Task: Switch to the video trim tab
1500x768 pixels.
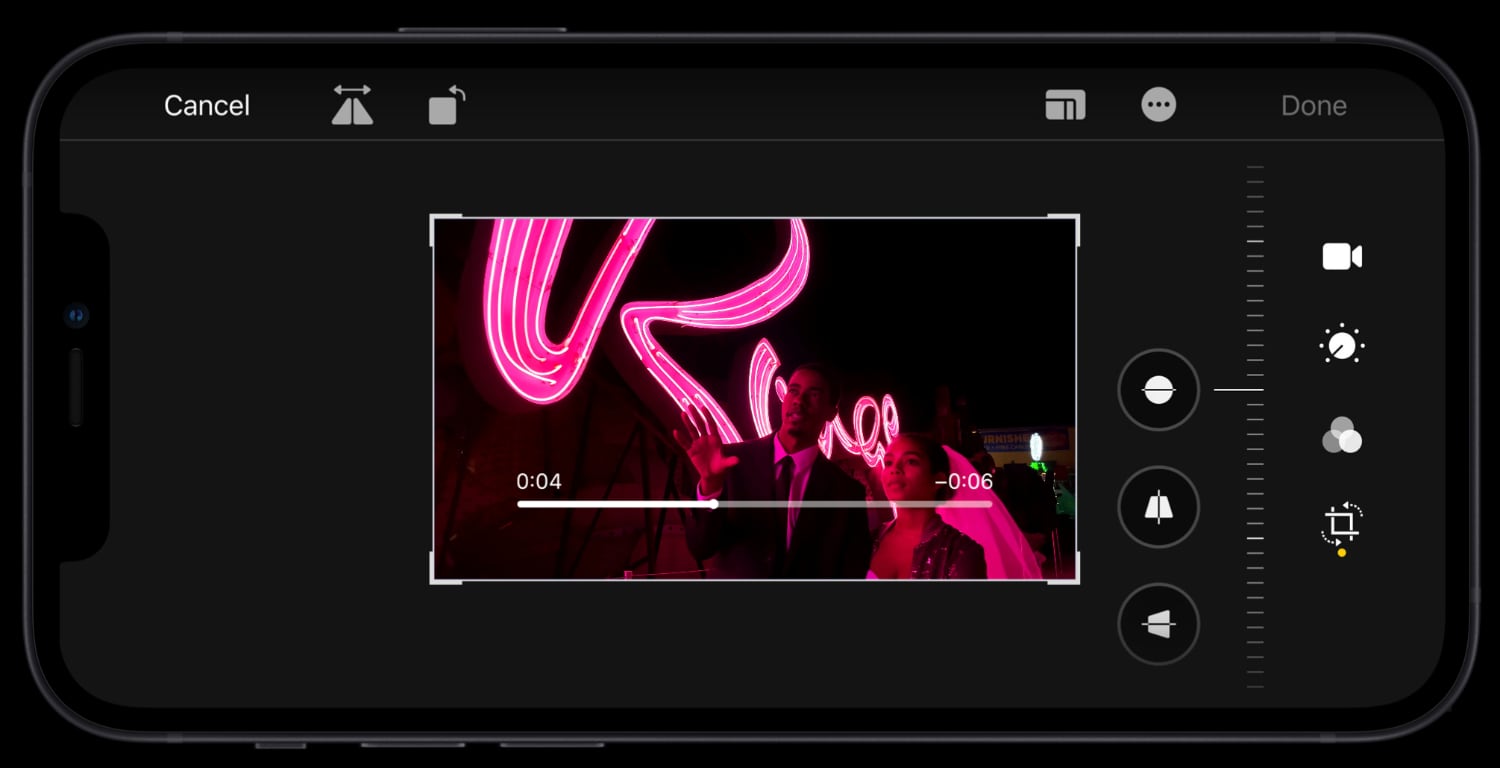Action: (1342, 257)
